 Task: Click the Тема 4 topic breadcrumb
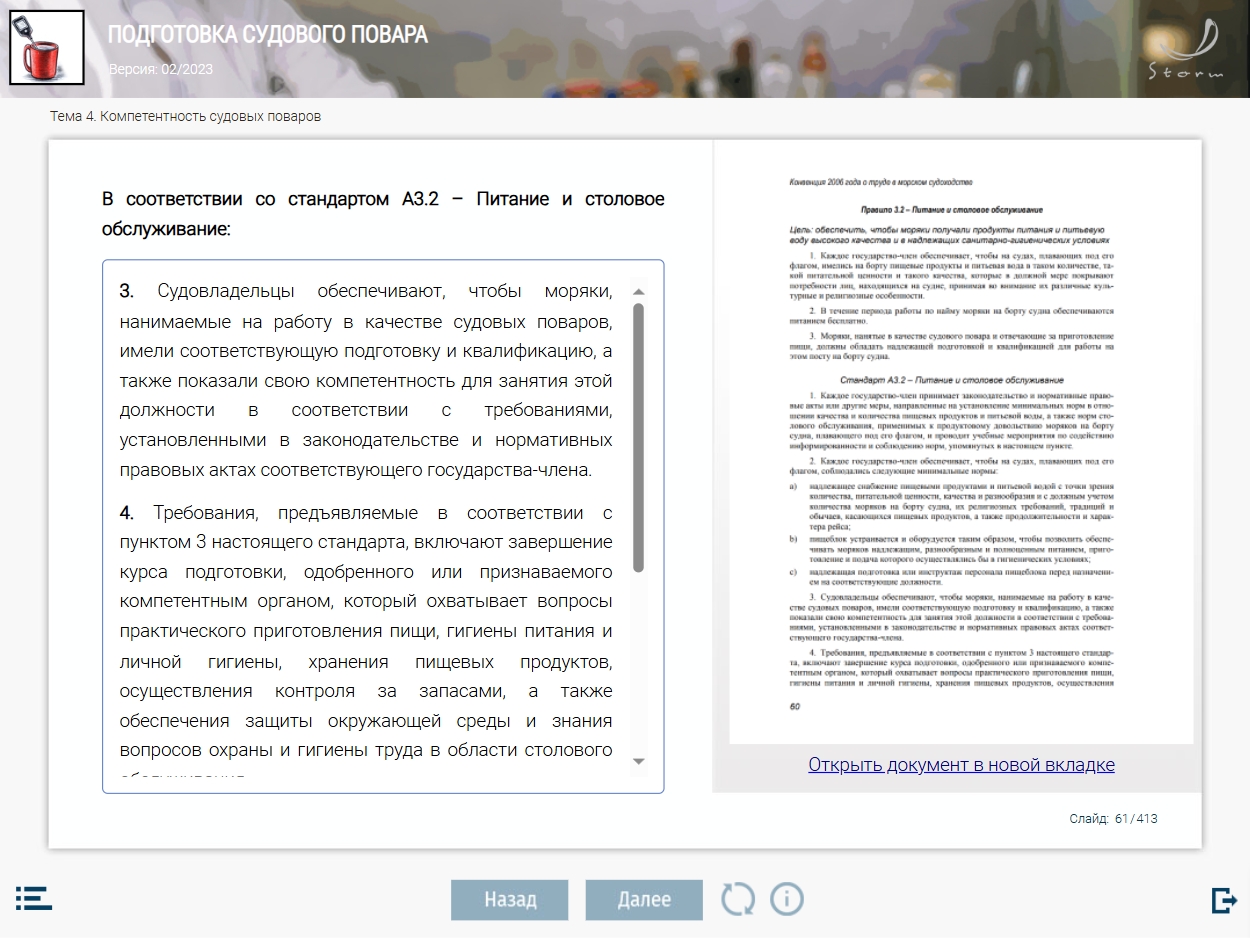tap(186, 116)
